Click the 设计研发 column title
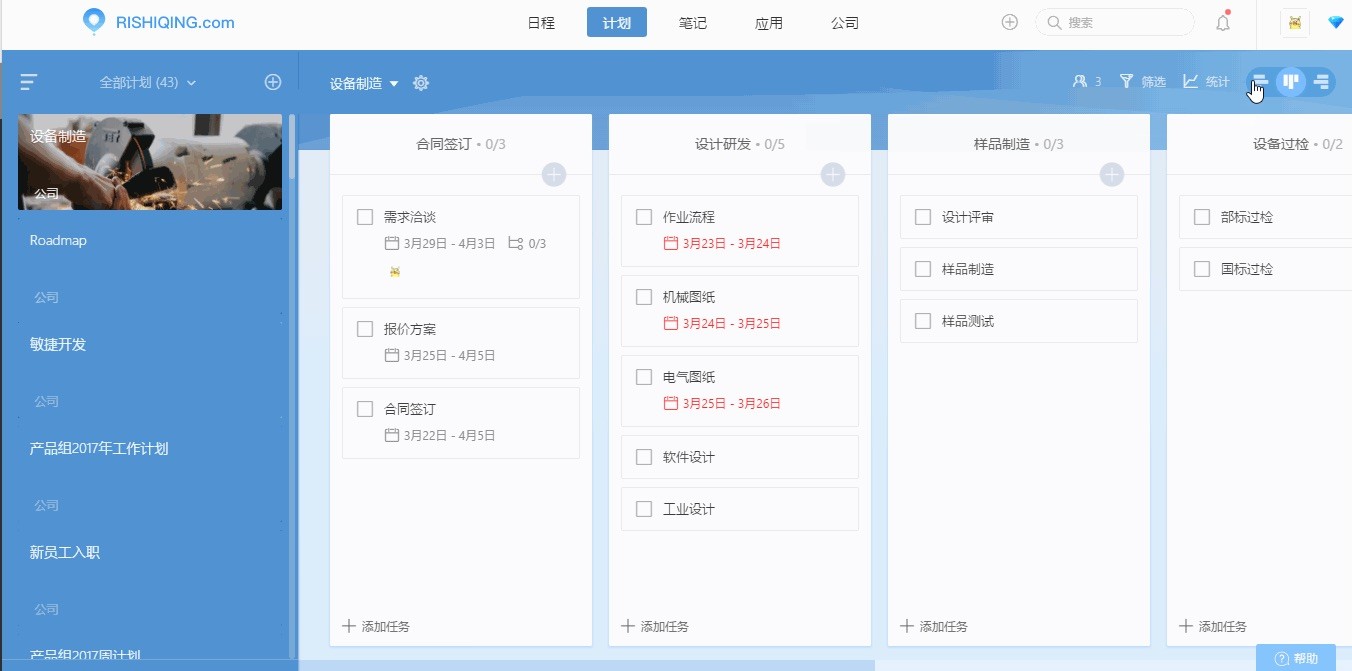 pyautogui.click(x=722, y=144)
